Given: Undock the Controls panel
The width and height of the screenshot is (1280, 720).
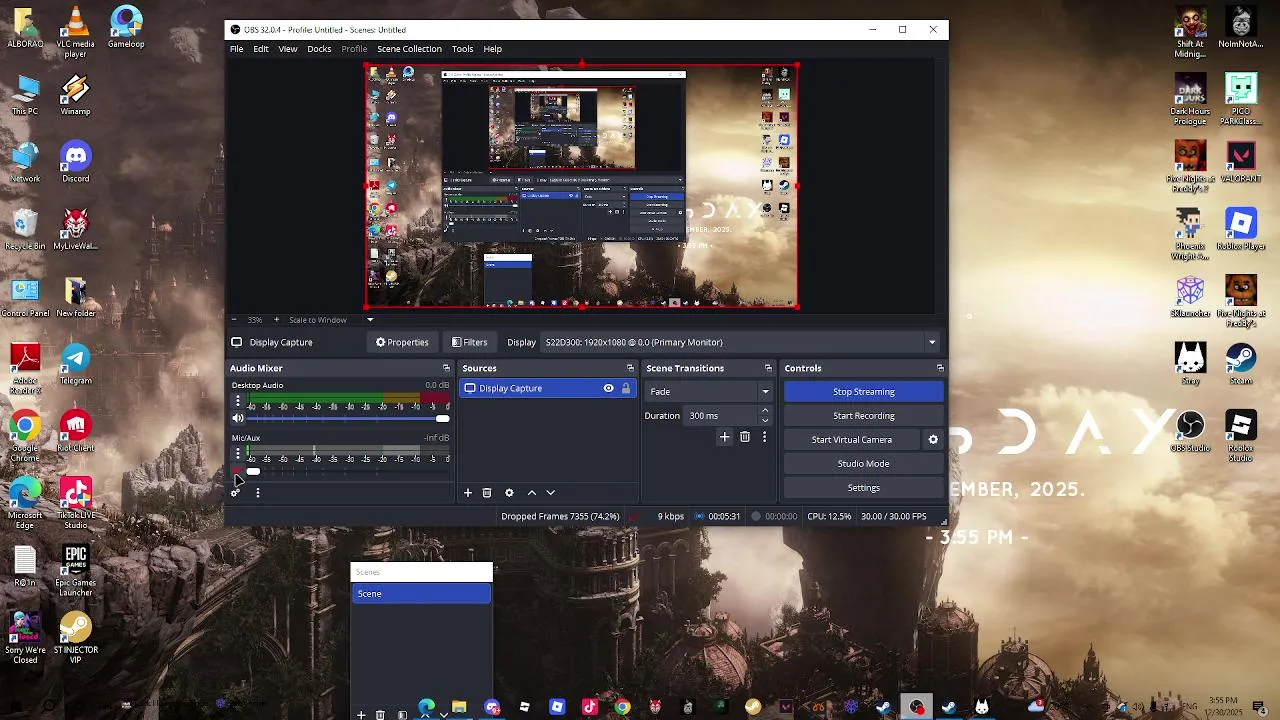Looking at the screenshot, I should pyautogui.click(x=940, y=368).
